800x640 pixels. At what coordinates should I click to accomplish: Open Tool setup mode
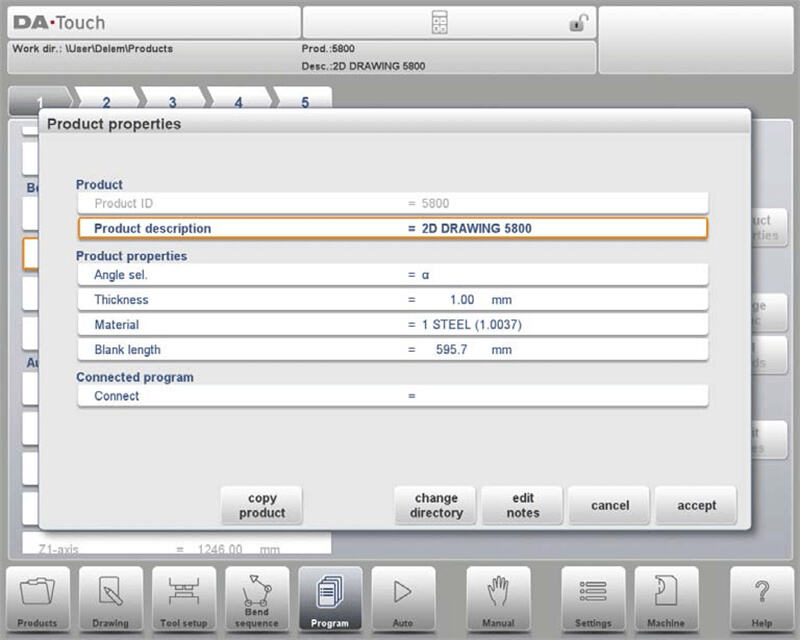pyautogui.click(x=184, y=598)
